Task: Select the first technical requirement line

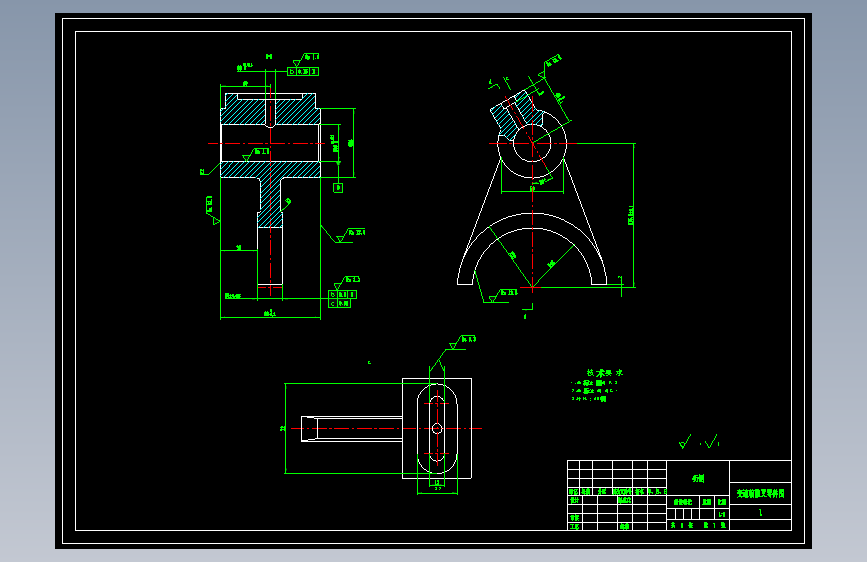Action: [x=594, y=383]
